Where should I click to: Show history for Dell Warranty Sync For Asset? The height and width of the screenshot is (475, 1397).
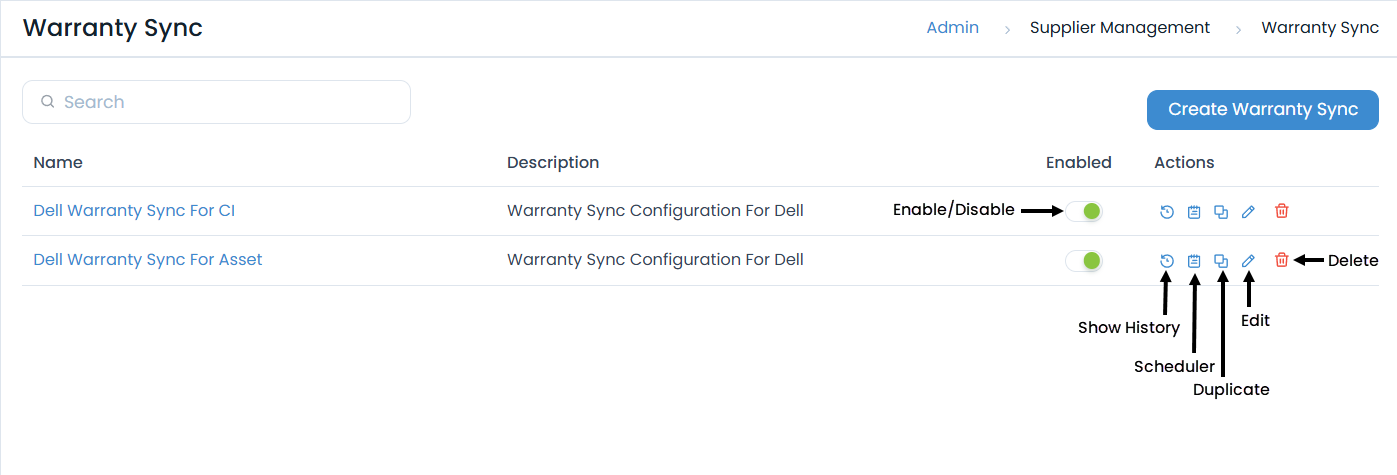1166,261
